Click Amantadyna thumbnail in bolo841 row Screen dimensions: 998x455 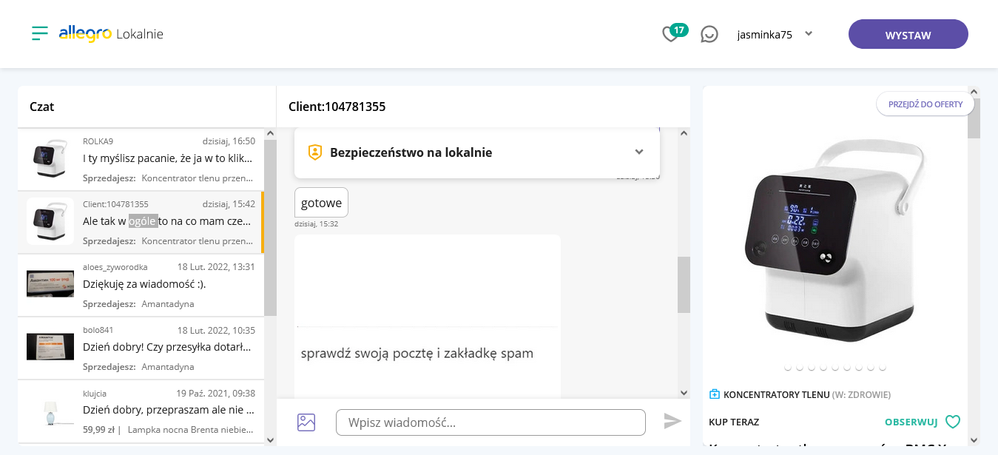click(x=50, y=346)
